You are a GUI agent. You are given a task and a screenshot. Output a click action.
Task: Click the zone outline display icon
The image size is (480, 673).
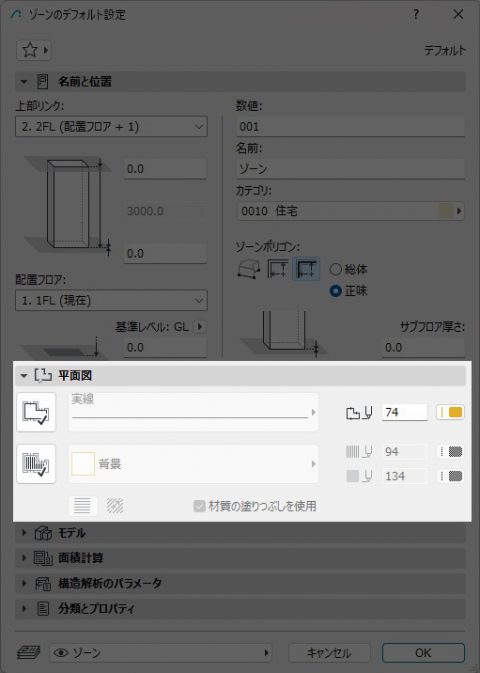[36, 412]
